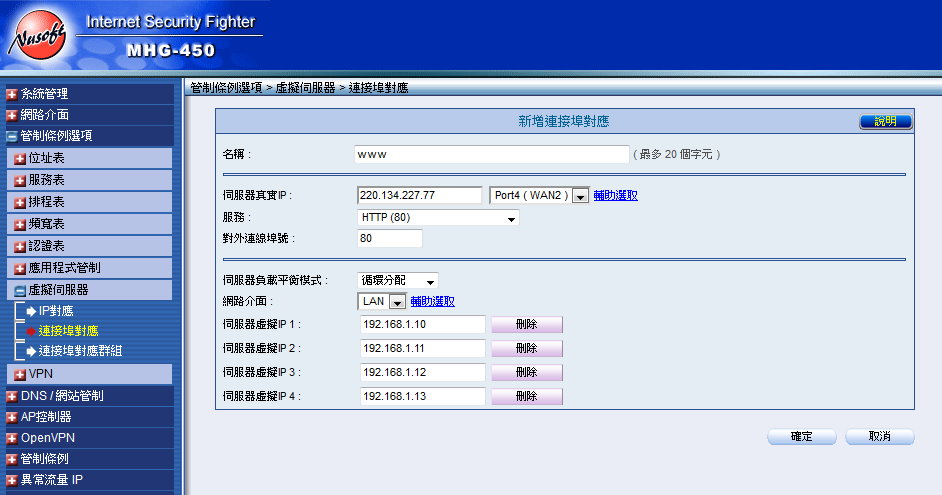Collapse the 管制條例選項 section

coord(12,136)
